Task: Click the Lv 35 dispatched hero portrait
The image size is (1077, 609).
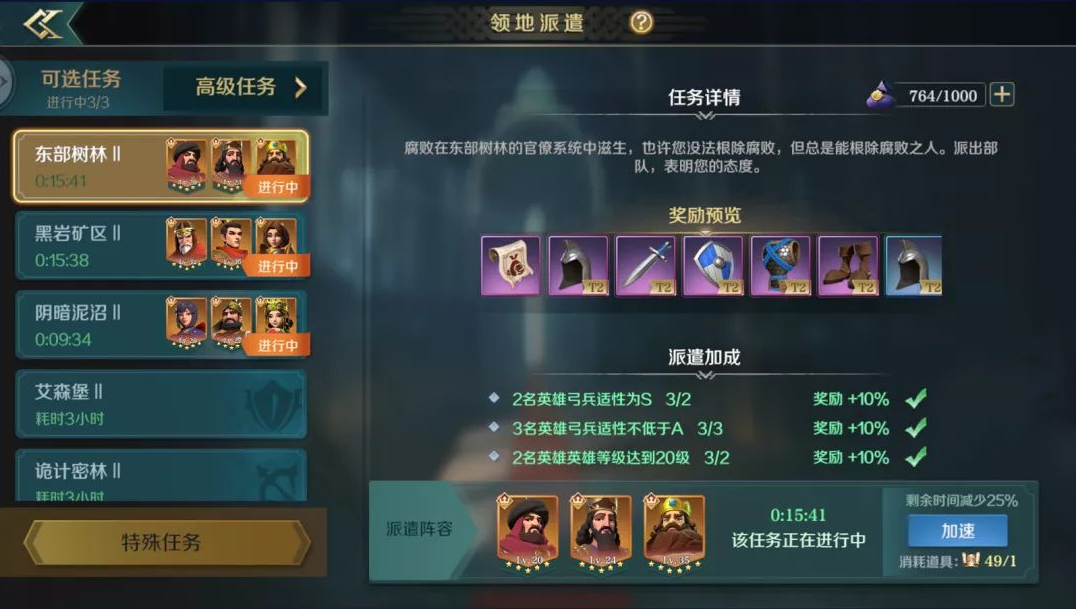Action: pos(675,533)
